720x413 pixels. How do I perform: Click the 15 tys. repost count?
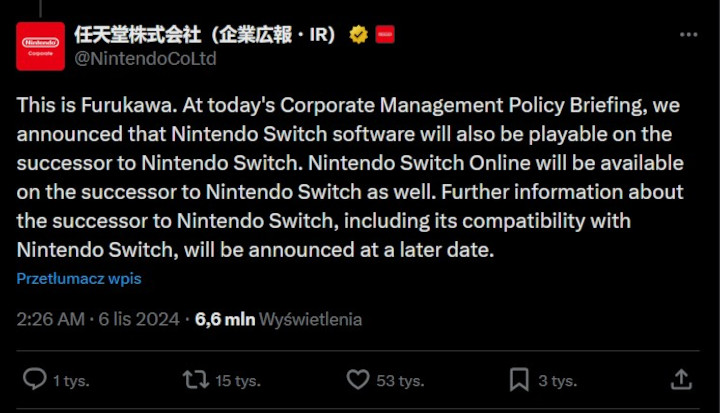click(238, 381)
